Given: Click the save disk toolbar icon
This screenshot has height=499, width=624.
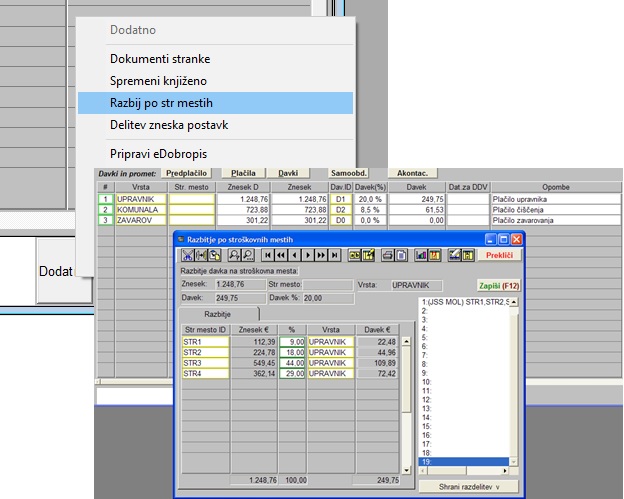Looking at the screenshot, I should 468,255.
